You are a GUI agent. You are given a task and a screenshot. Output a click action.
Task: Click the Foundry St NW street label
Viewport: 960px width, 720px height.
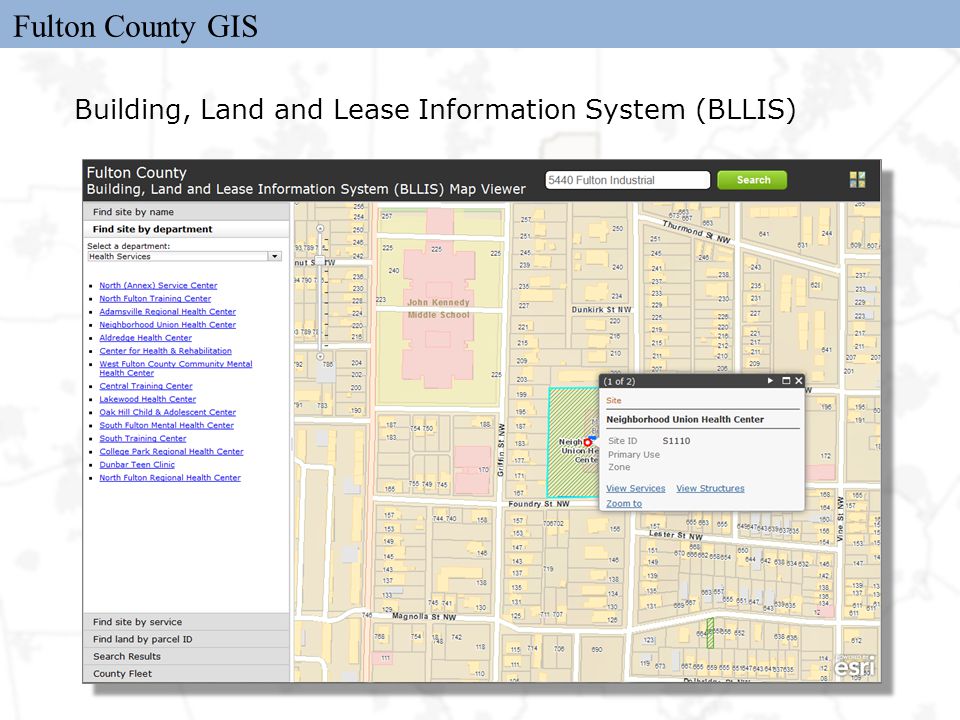pos(539,504)
